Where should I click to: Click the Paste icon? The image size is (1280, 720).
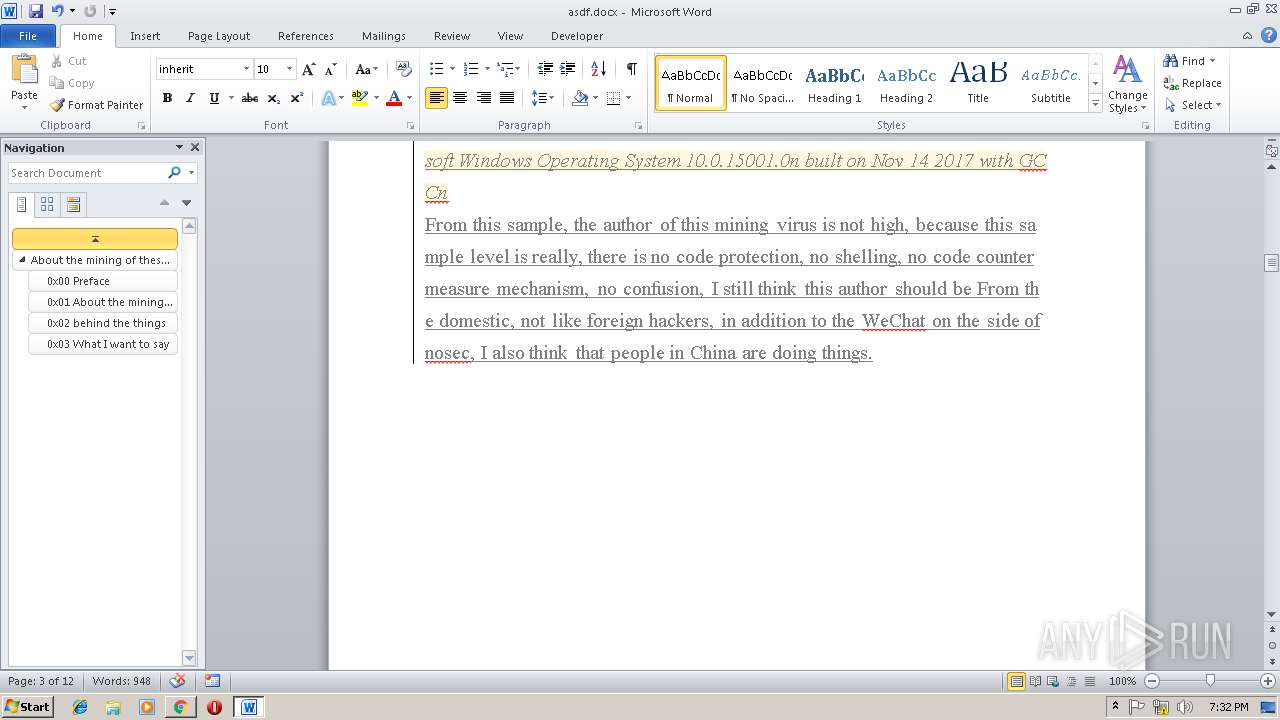coord(24,70)
